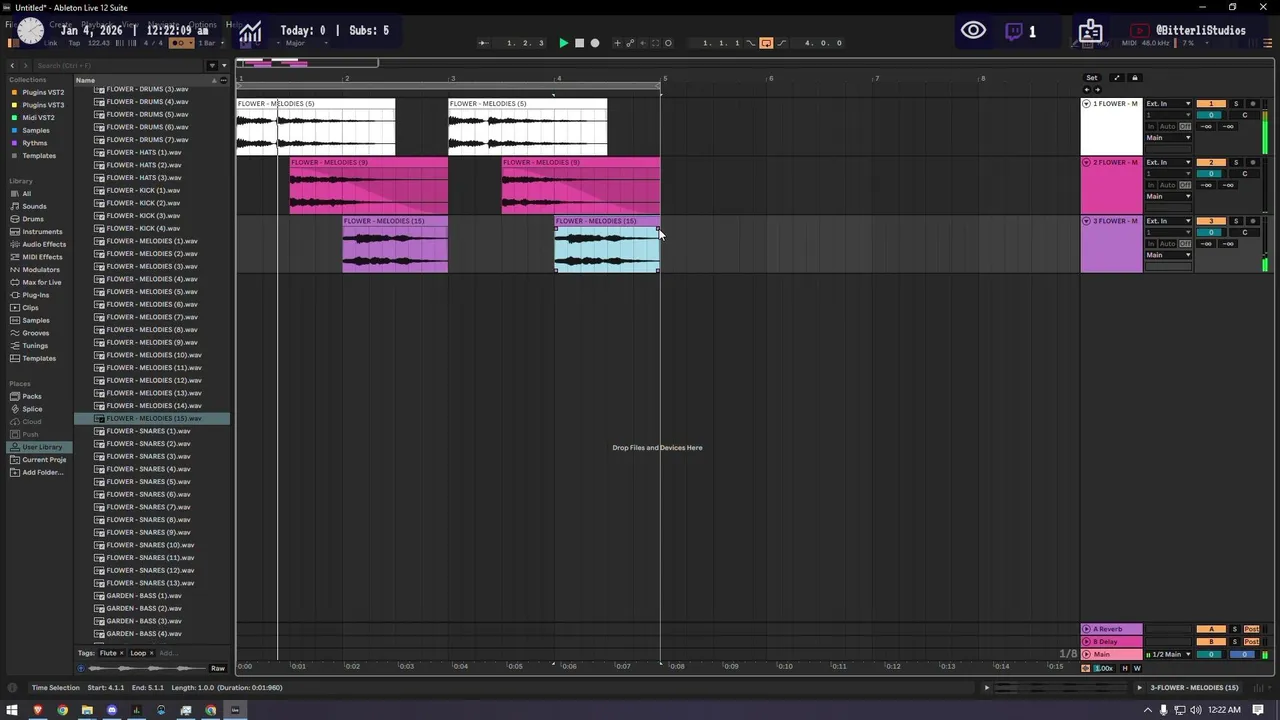Click the MIDI arrangement overdub plus icon

(x=617, y=43)
